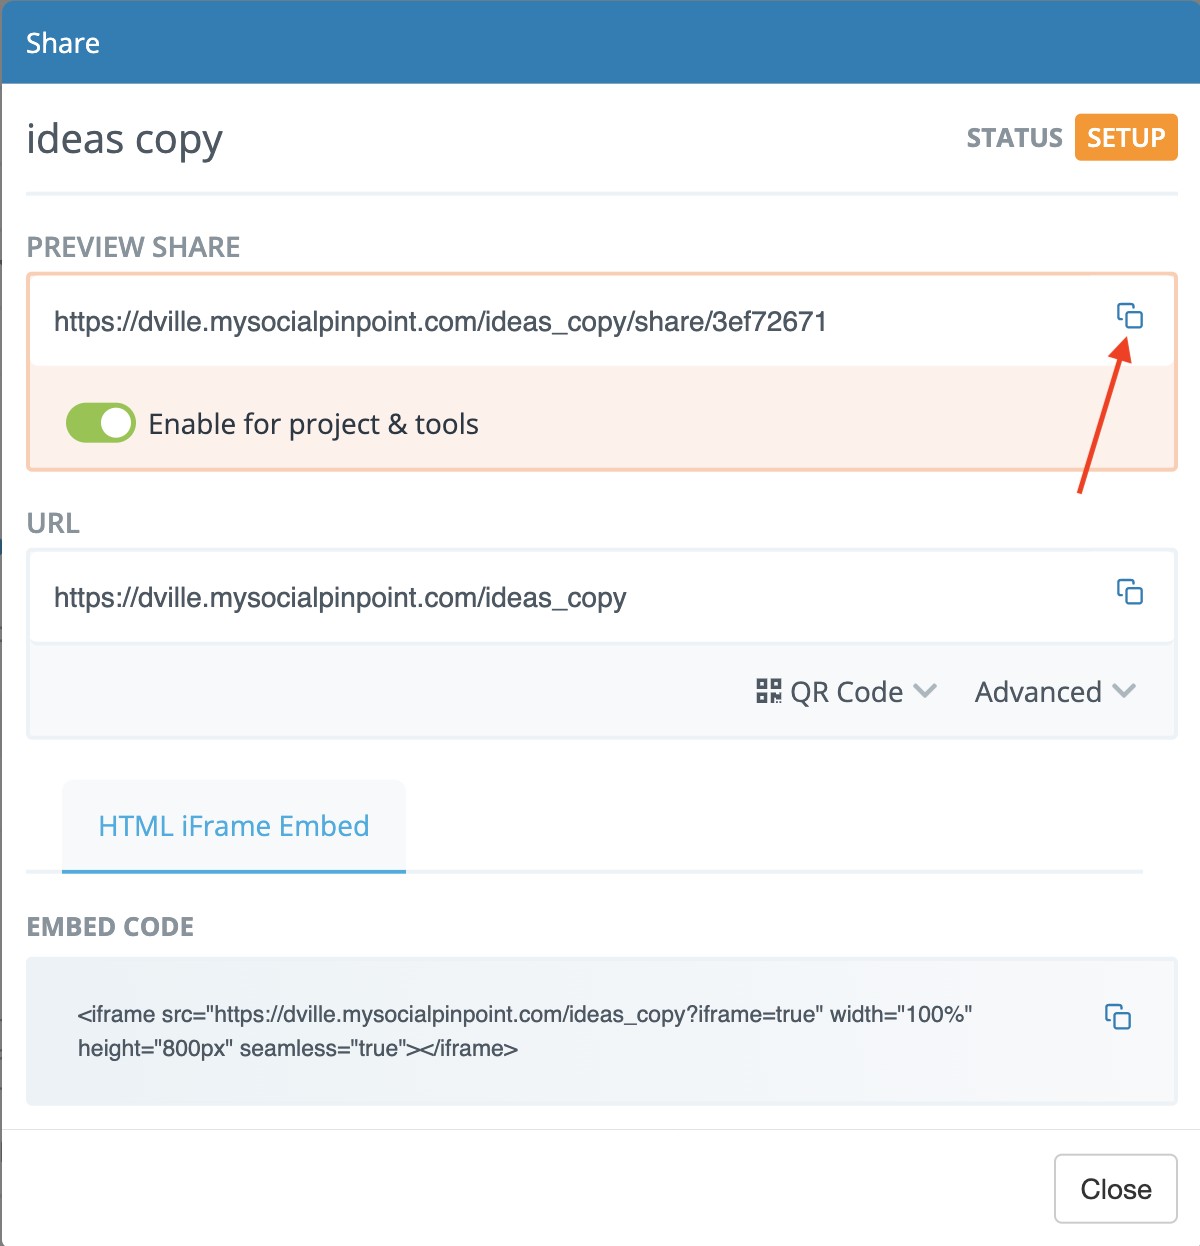Open the HTML iFrame Embed tab
The width and height of the screenshot is (1200, 1246).
pos(234,826)
